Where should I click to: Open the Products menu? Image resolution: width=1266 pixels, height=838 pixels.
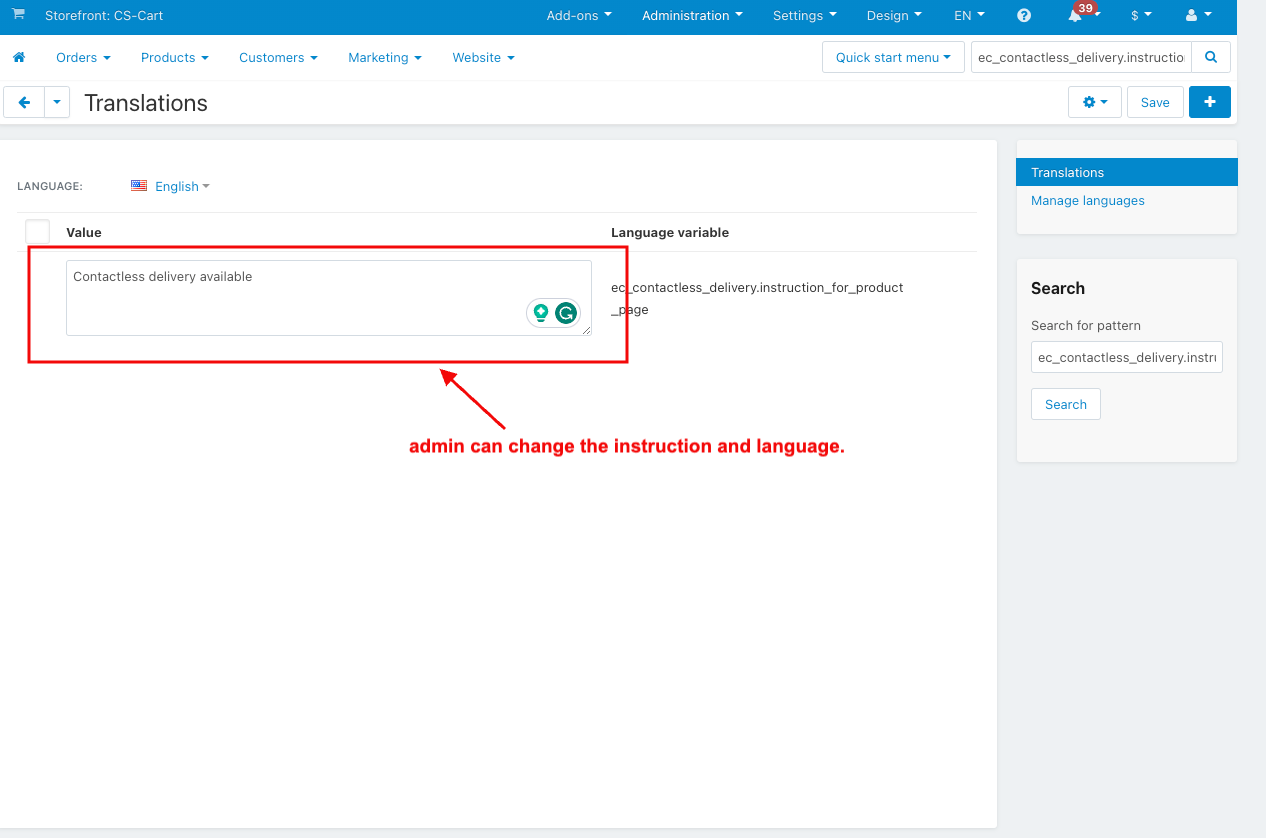tap(175, 57)
